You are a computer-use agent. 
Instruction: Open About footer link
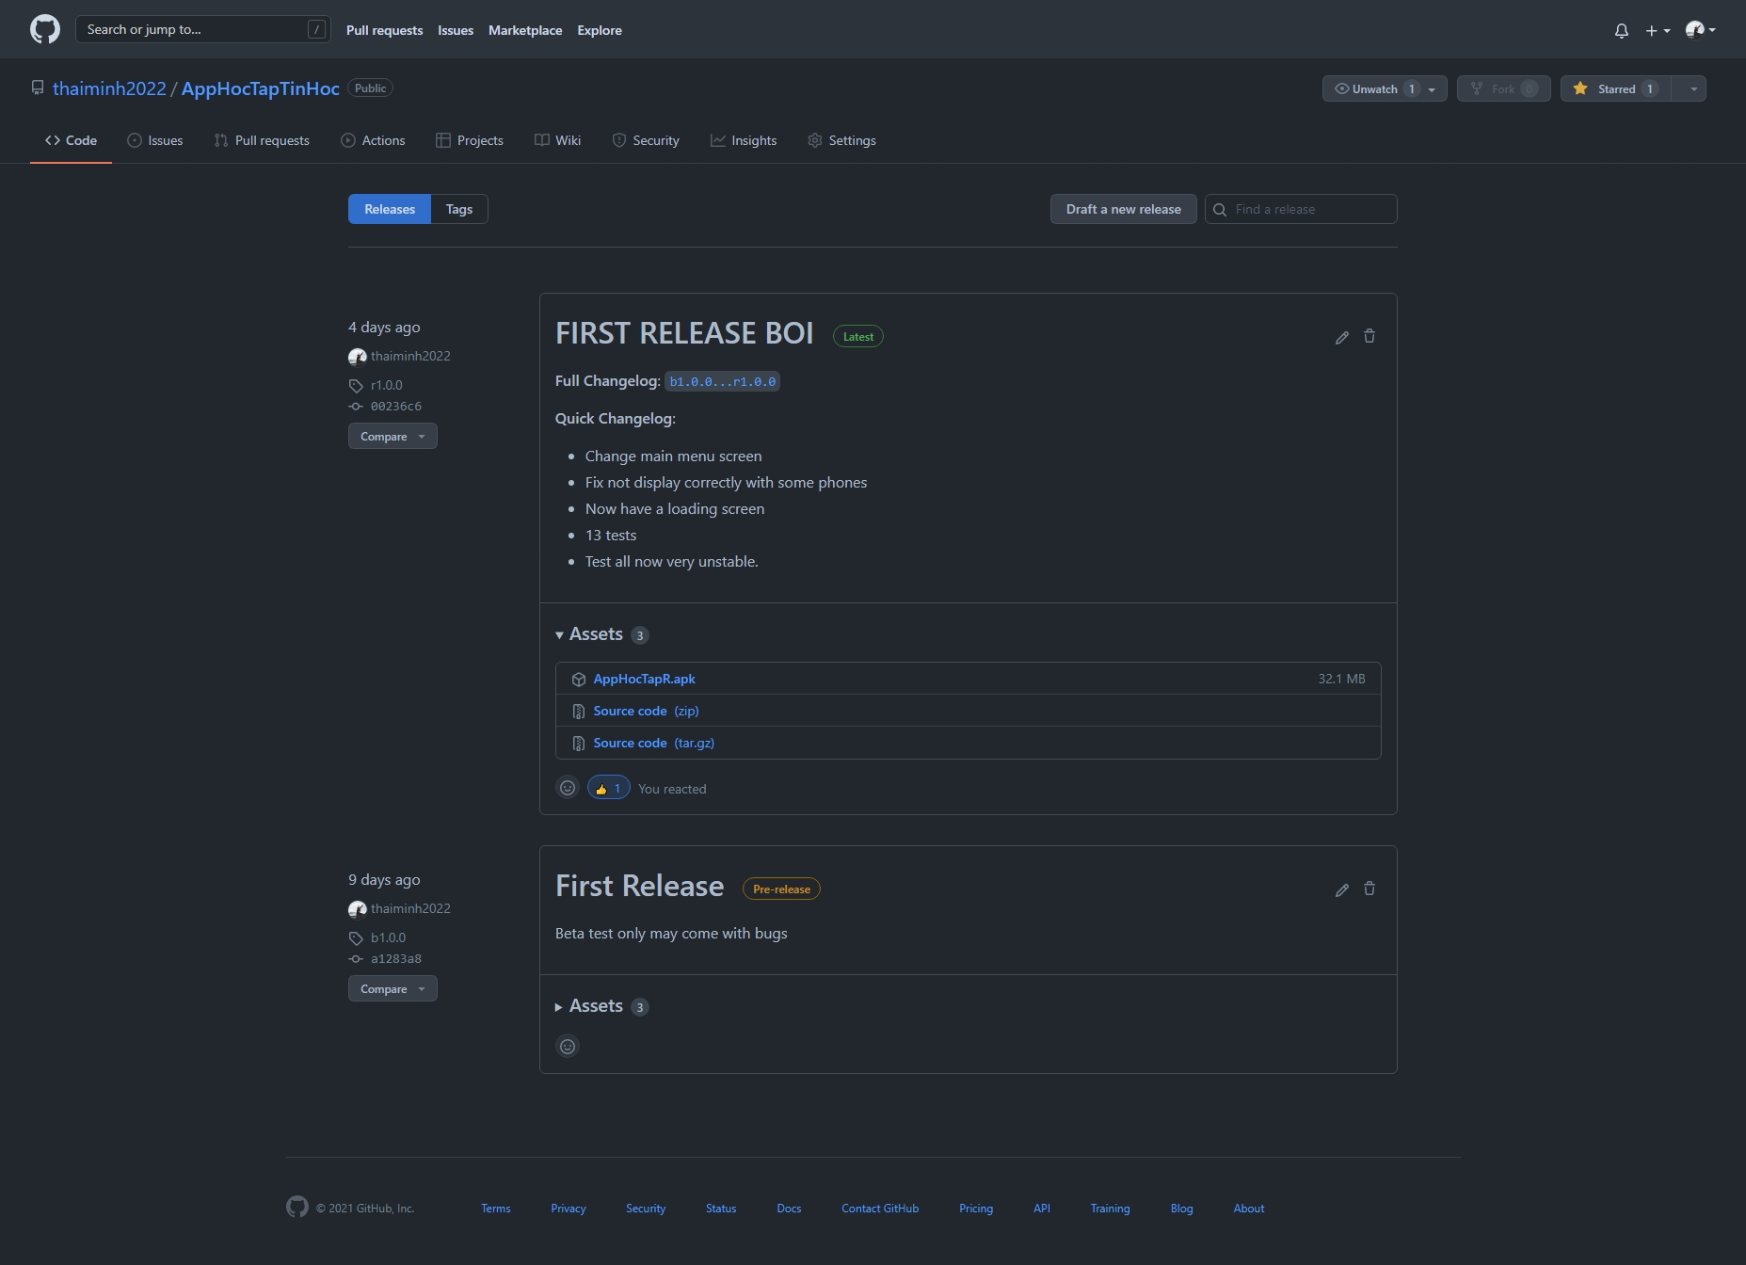[1249, 1208]
